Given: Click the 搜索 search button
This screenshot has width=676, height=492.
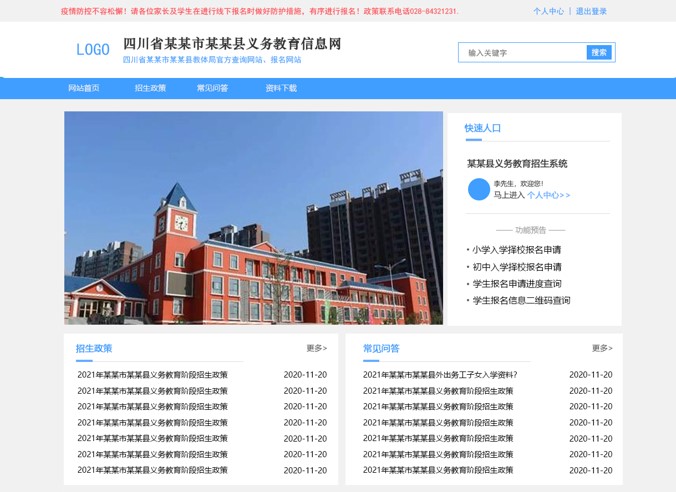Looking at the screenshot, I should 599,52.
